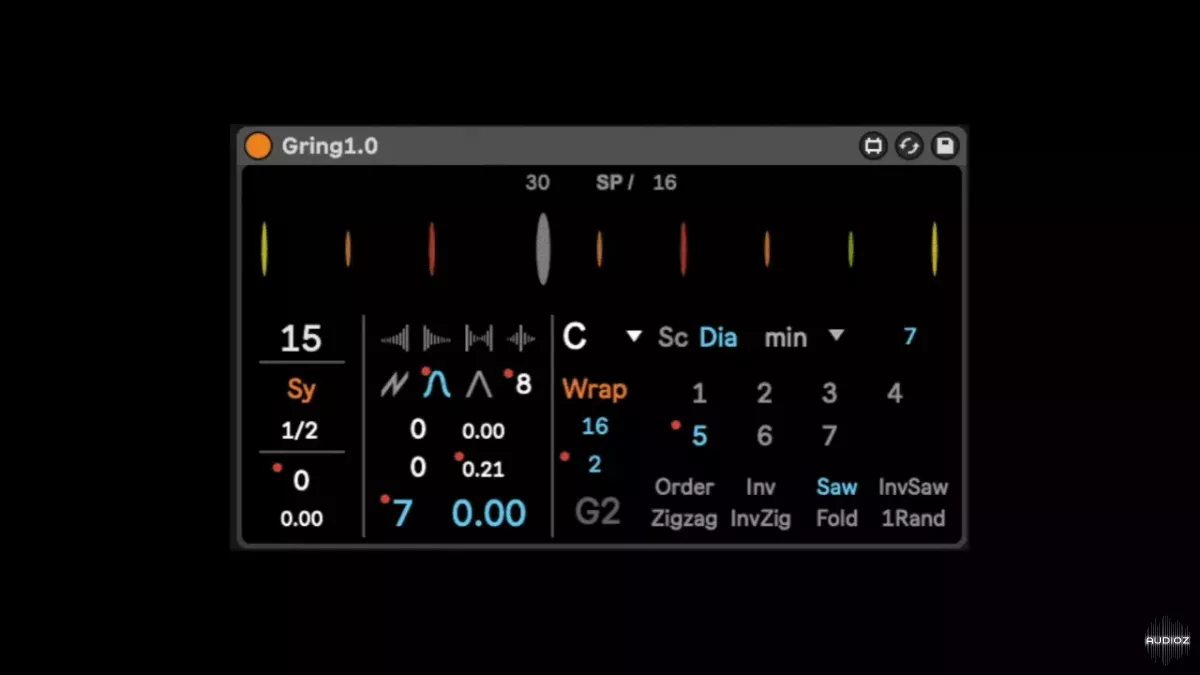Toggle the Sc scale switch

673,337
